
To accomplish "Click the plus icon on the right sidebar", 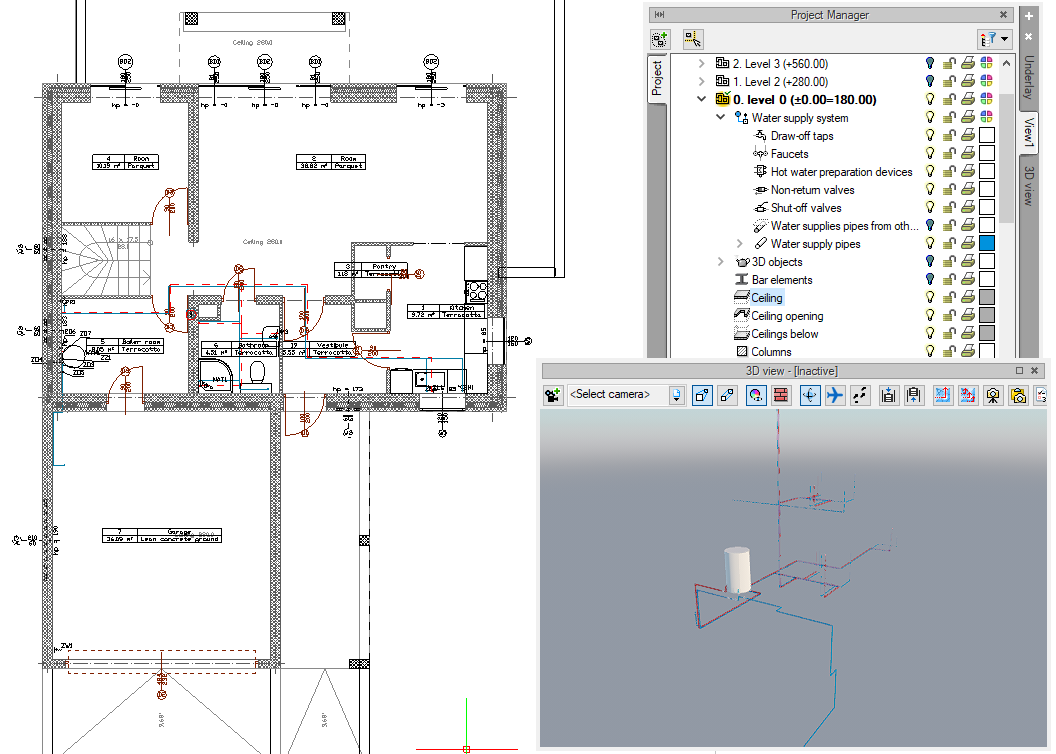I will click(x=1028, y=16).
